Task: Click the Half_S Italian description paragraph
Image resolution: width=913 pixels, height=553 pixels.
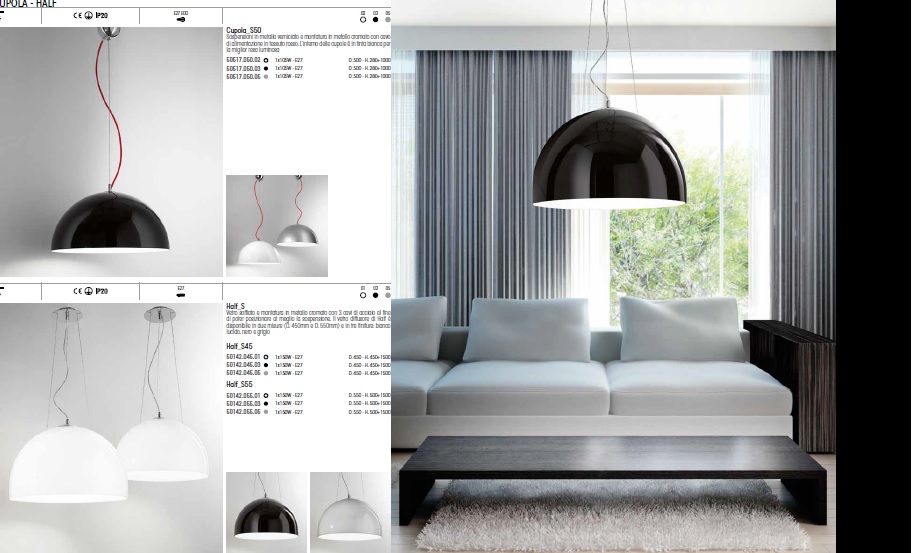Action: click(x=308, y=322)
